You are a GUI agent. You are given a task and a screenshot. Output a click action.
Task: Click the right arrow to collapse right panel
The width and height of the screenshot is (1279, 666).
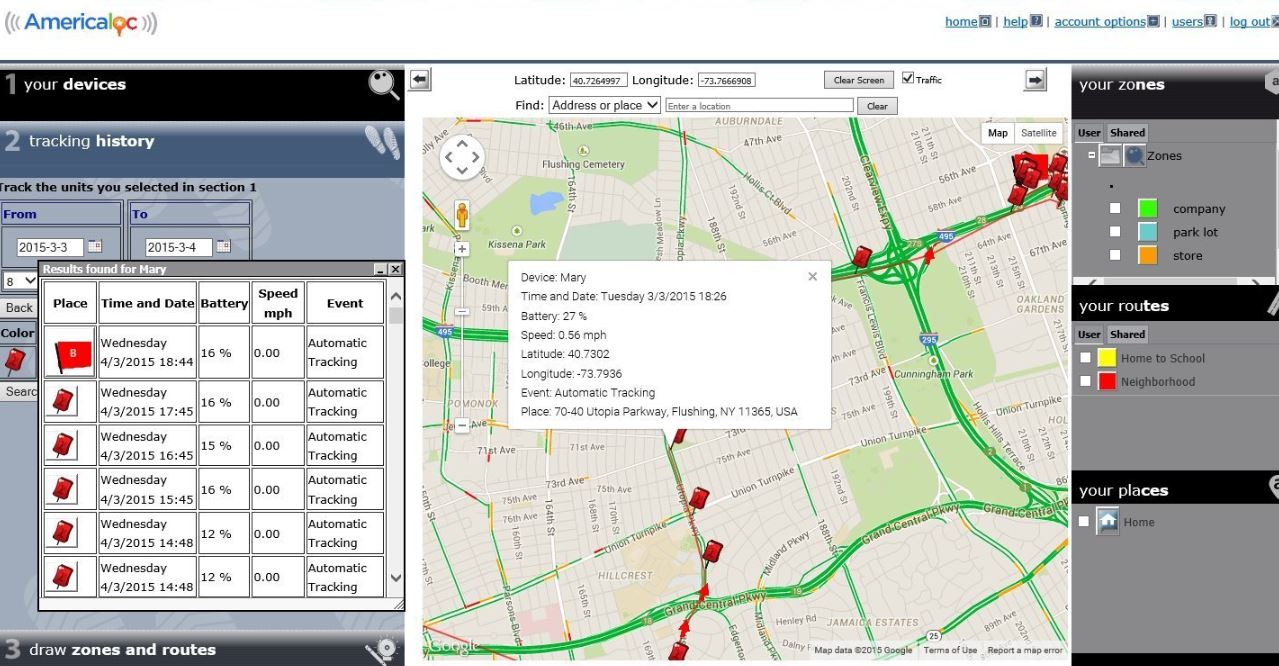1036,80
